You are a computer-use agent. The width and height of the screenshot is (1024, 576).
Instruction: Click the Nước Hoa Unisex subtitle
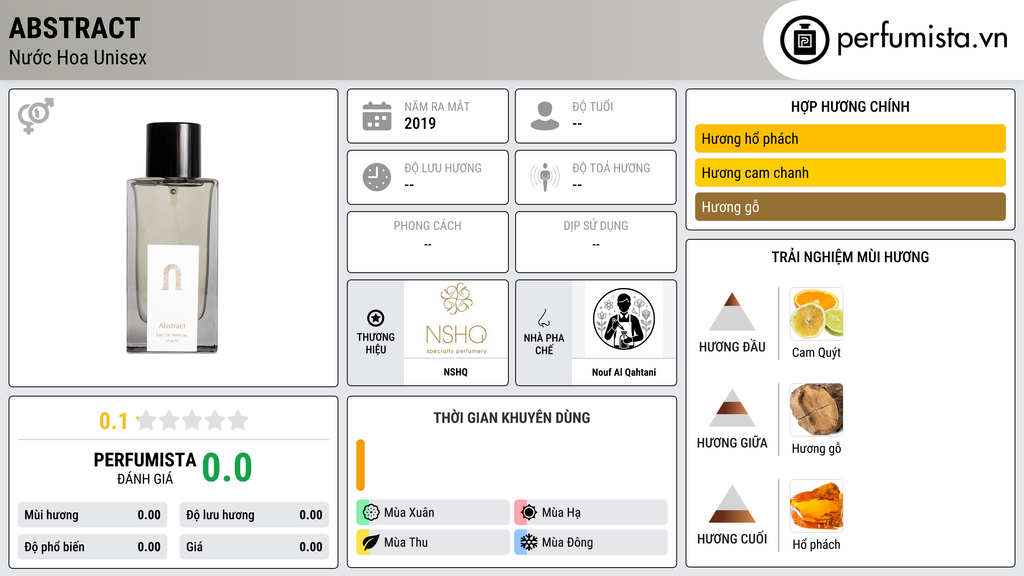click(x=78, y=57)
